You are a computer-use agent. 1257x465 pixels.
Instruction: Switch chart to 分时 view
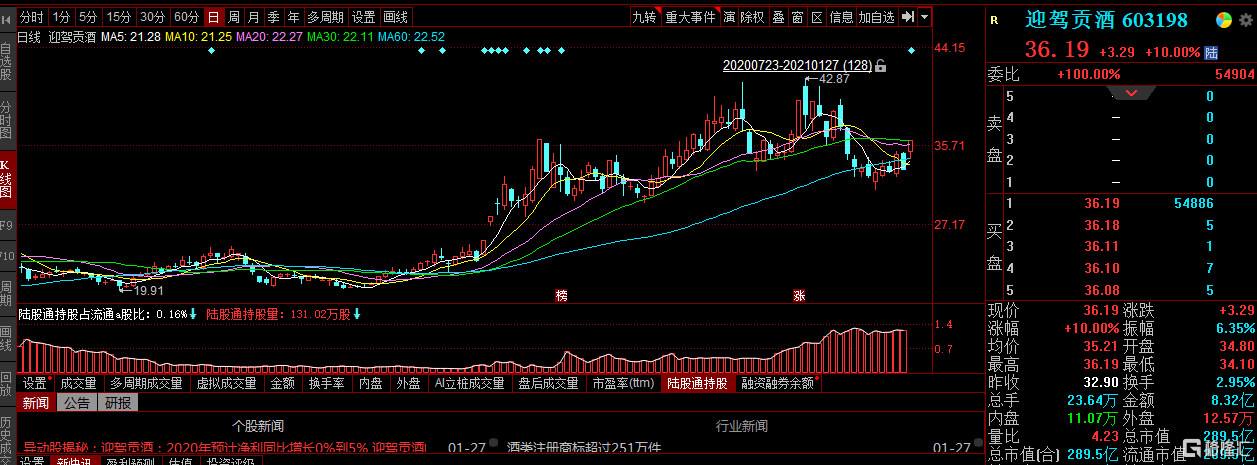tap(32, 17)
